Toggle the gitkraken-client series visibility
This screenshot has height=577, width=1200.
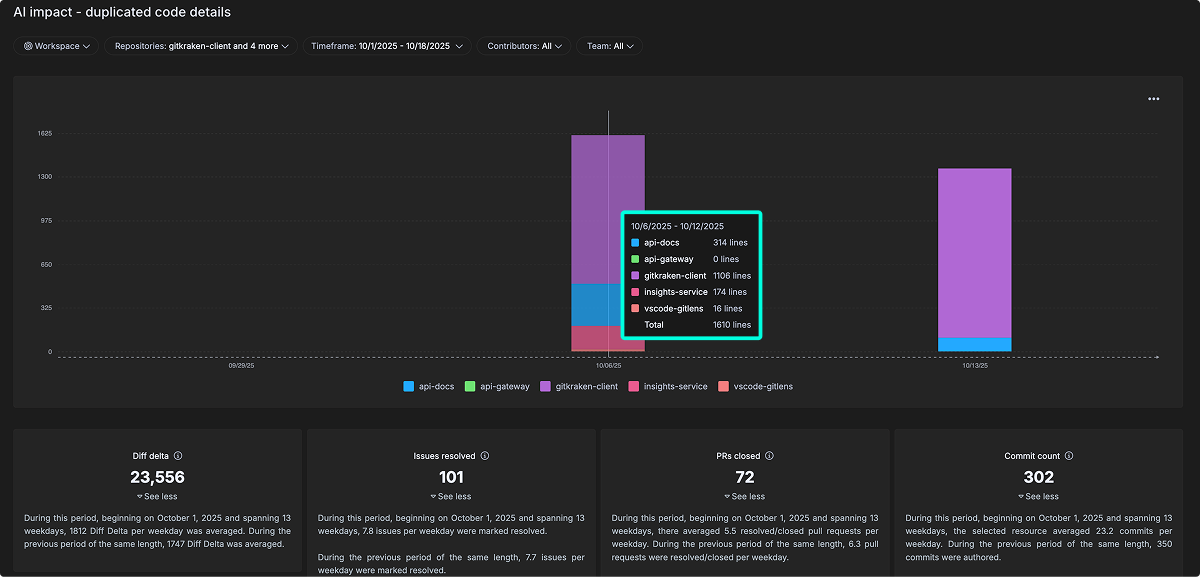(578, 386)
